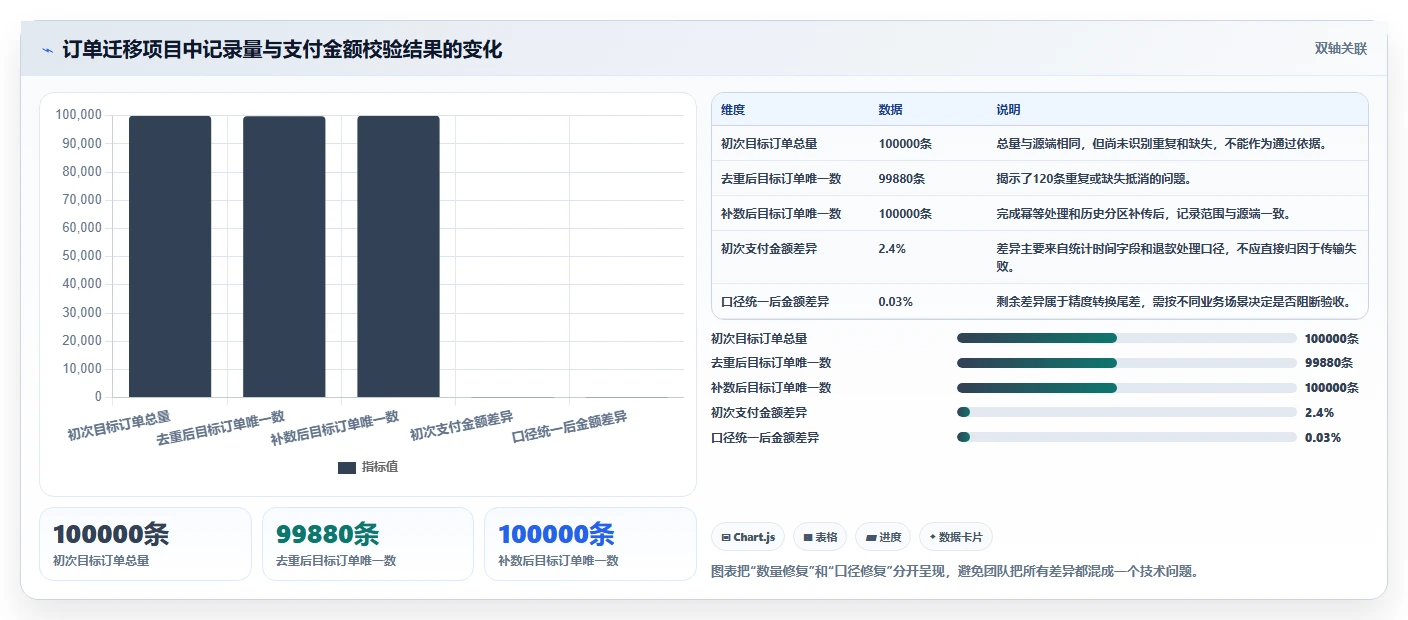The width and height of the screenshot is (1408, 620).
Task: Click the 进度 tag chip
Action: (x=883, y=537)
